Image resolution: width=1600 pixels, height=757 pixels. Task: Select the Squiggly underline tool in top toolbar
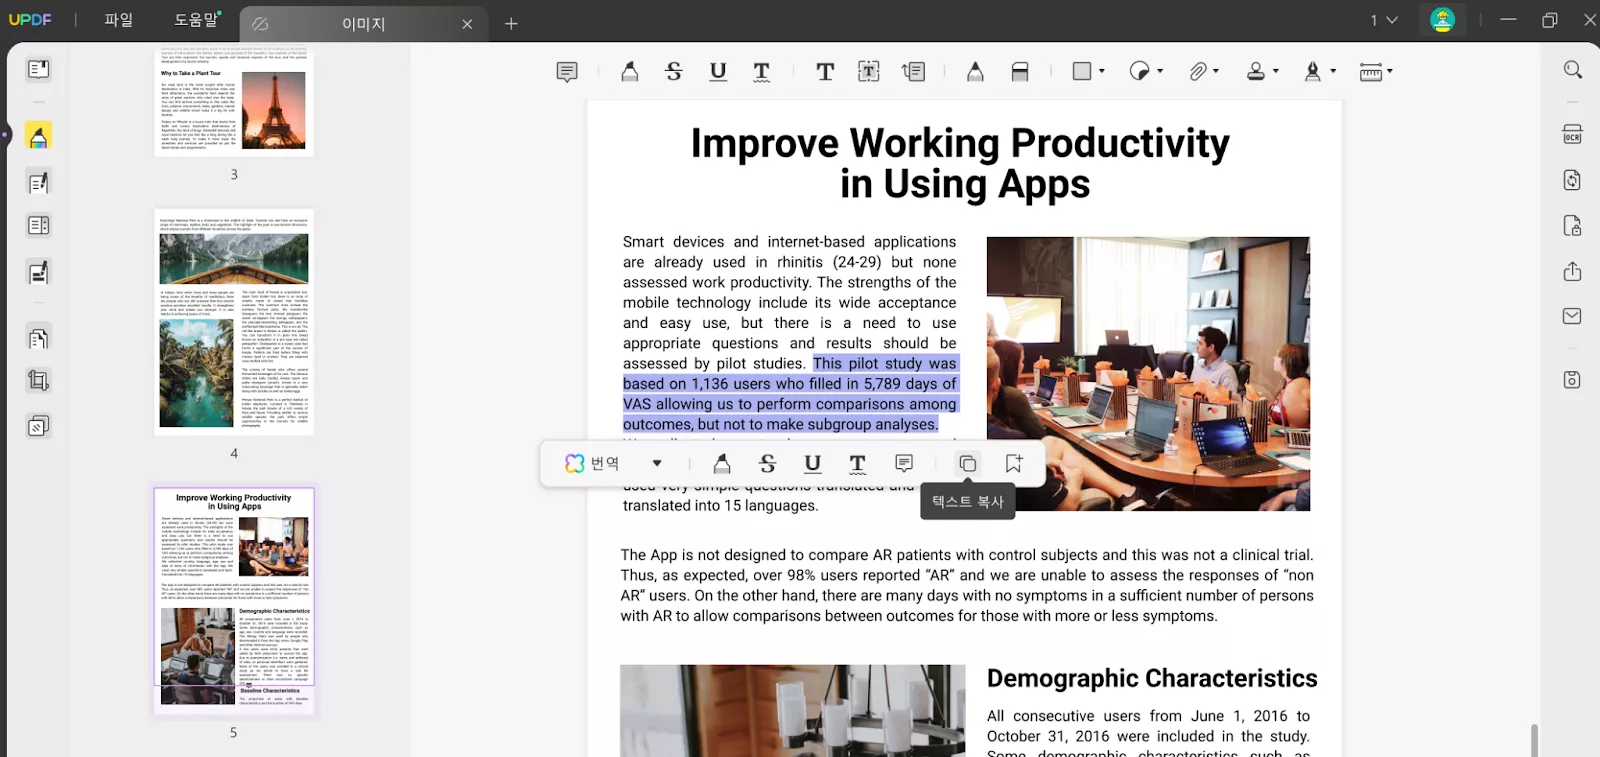pos(762,72)
